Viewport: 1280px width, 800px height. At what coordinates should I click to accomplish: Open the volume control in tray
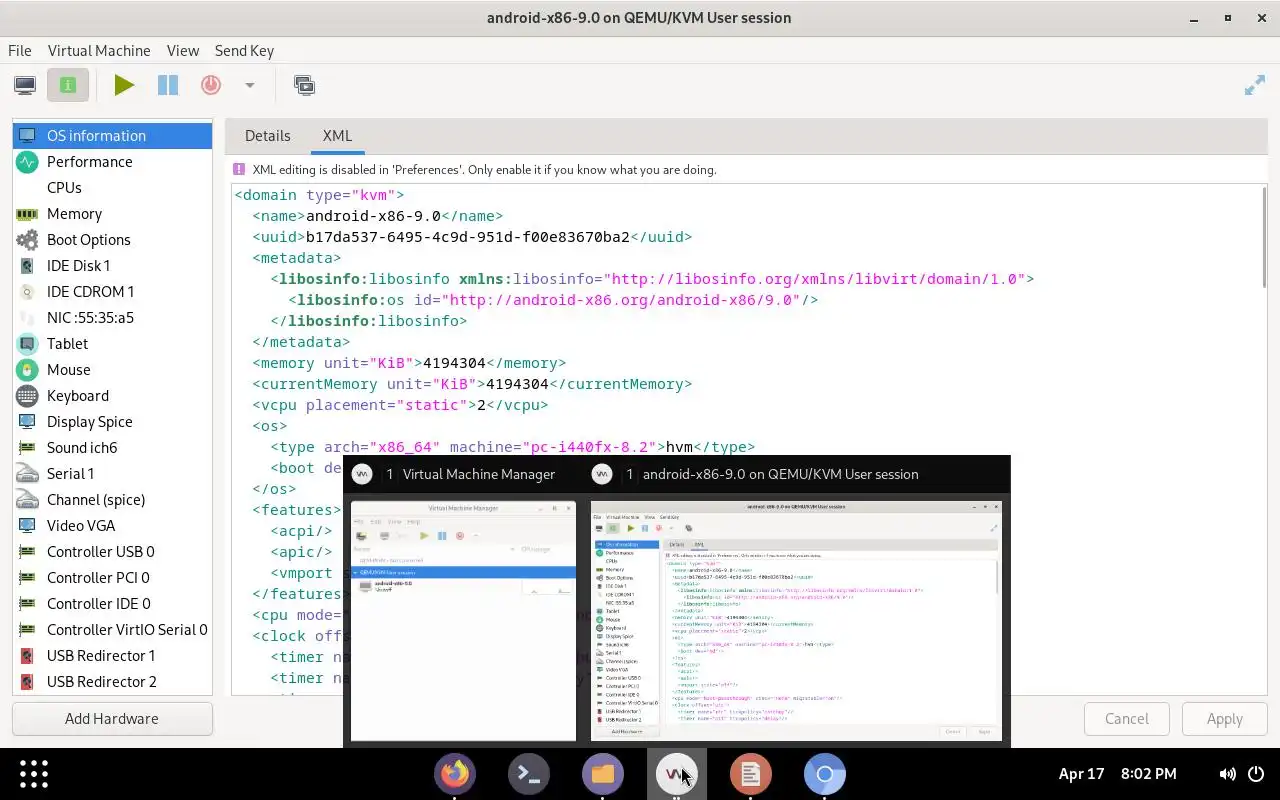pyautogui.click(x=1228, y=774)
